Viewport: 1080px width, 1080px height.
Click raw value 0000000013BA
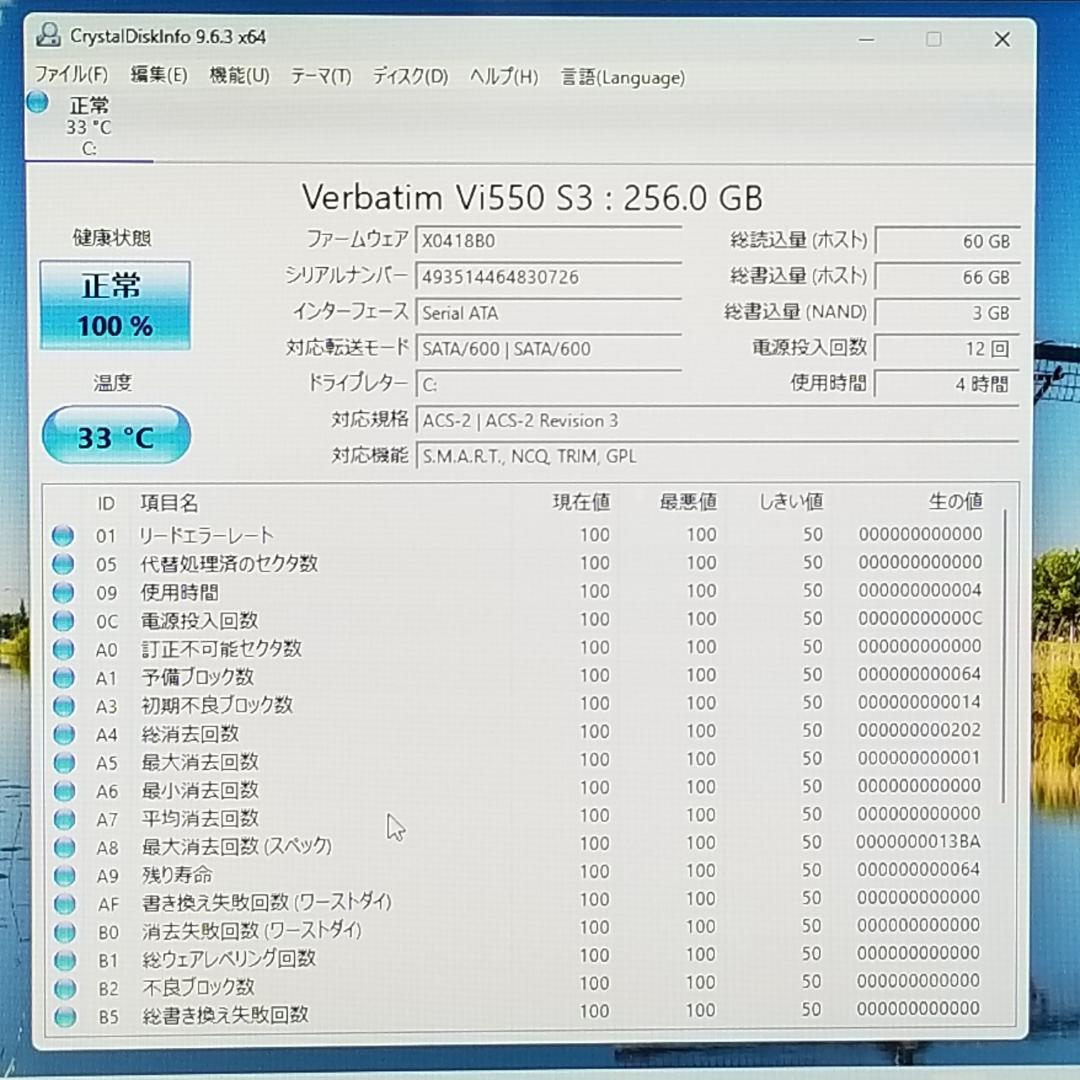tap(918, 842)
